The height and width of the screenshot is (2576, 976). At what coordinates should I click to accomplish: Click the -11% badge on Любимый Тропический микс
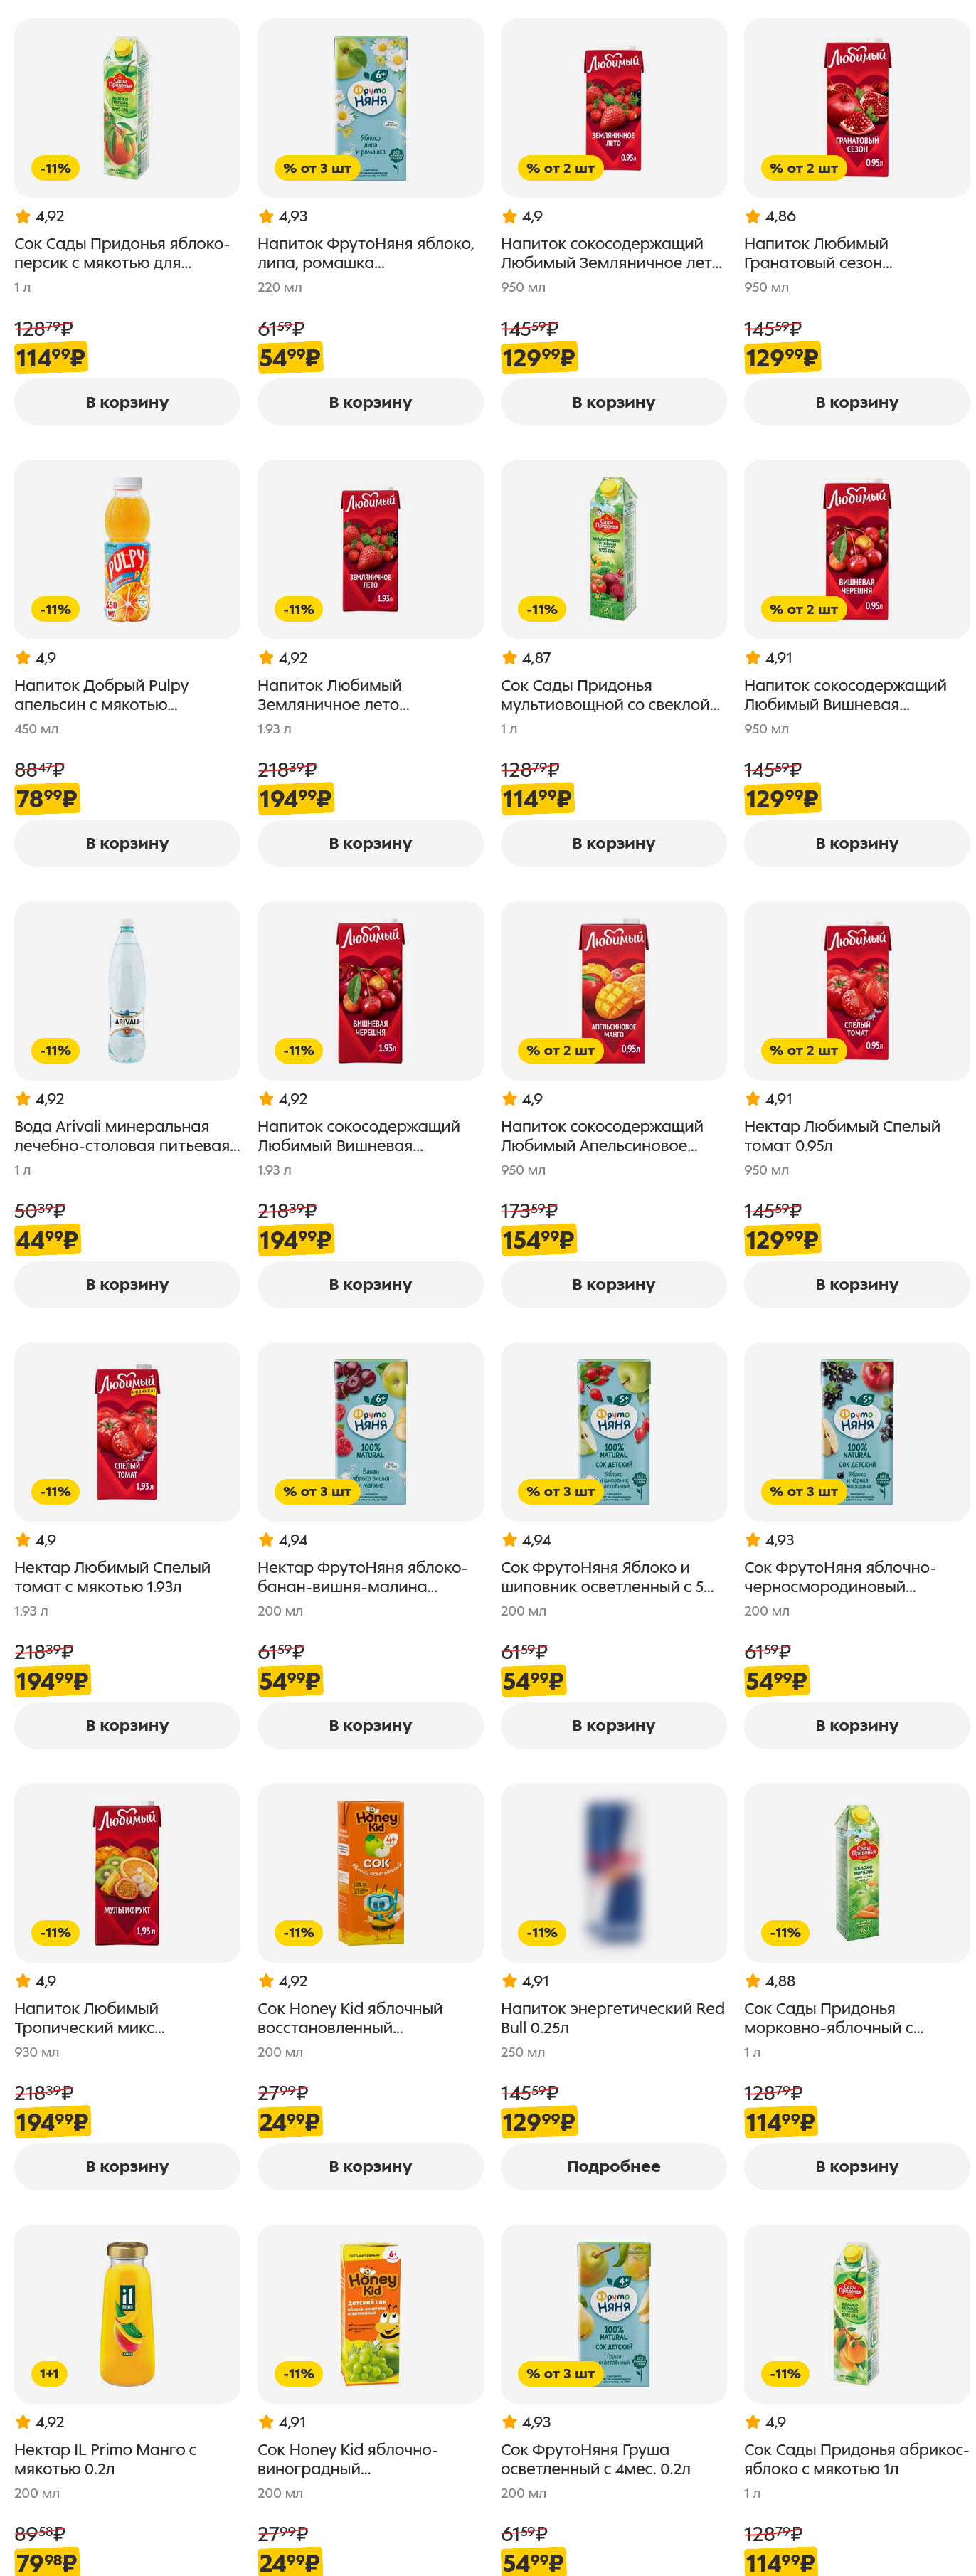pyautogui.click(x=56, y=1932)
